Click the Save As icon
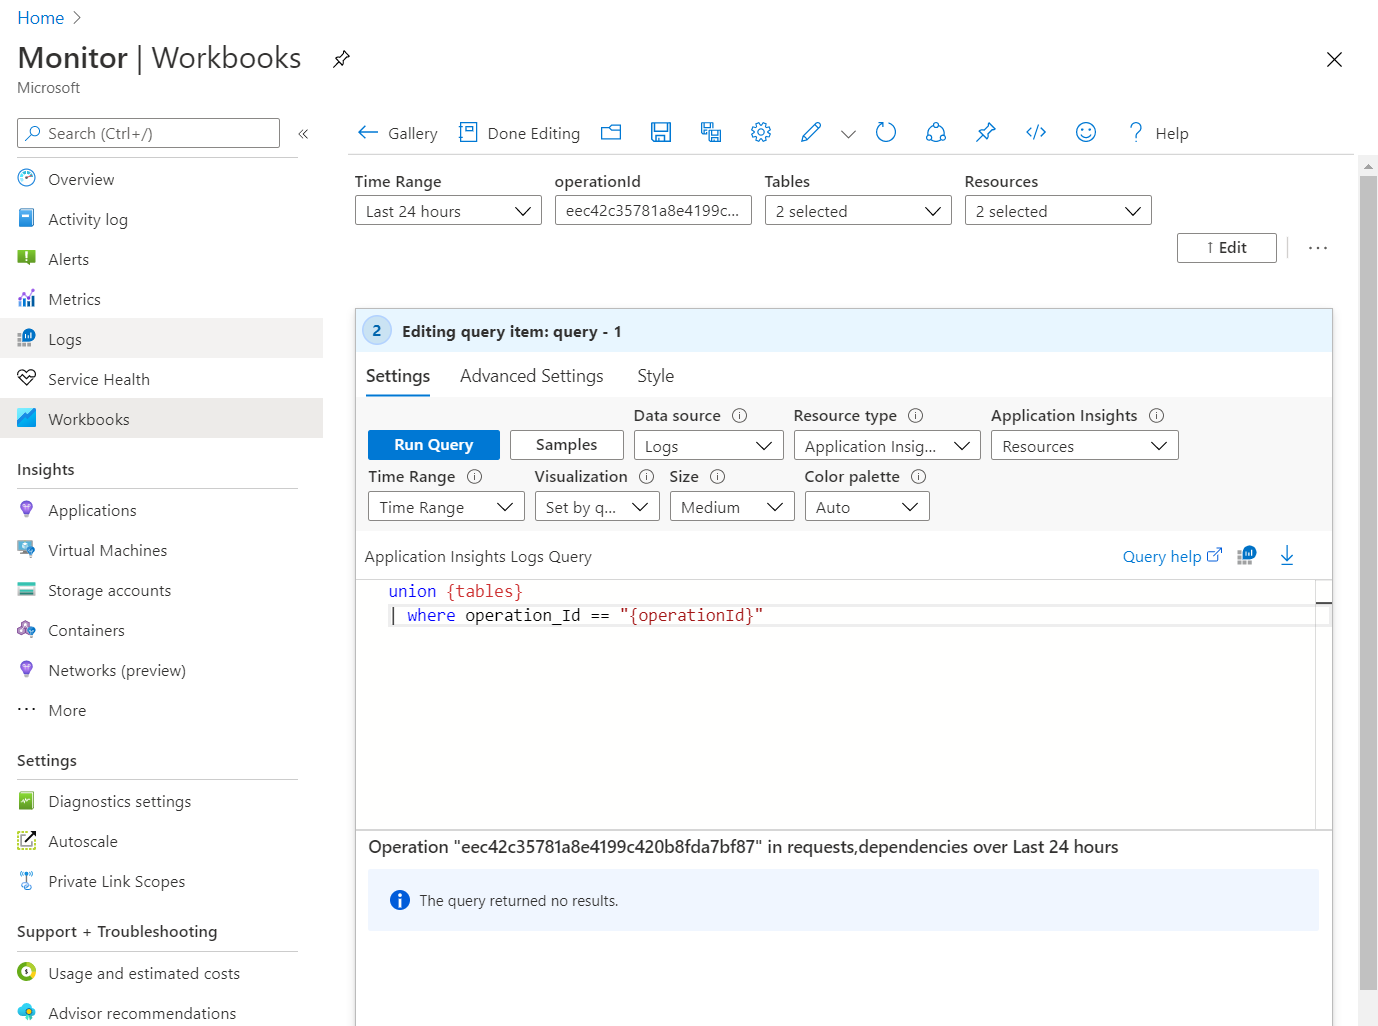 (x=711, y=132)
